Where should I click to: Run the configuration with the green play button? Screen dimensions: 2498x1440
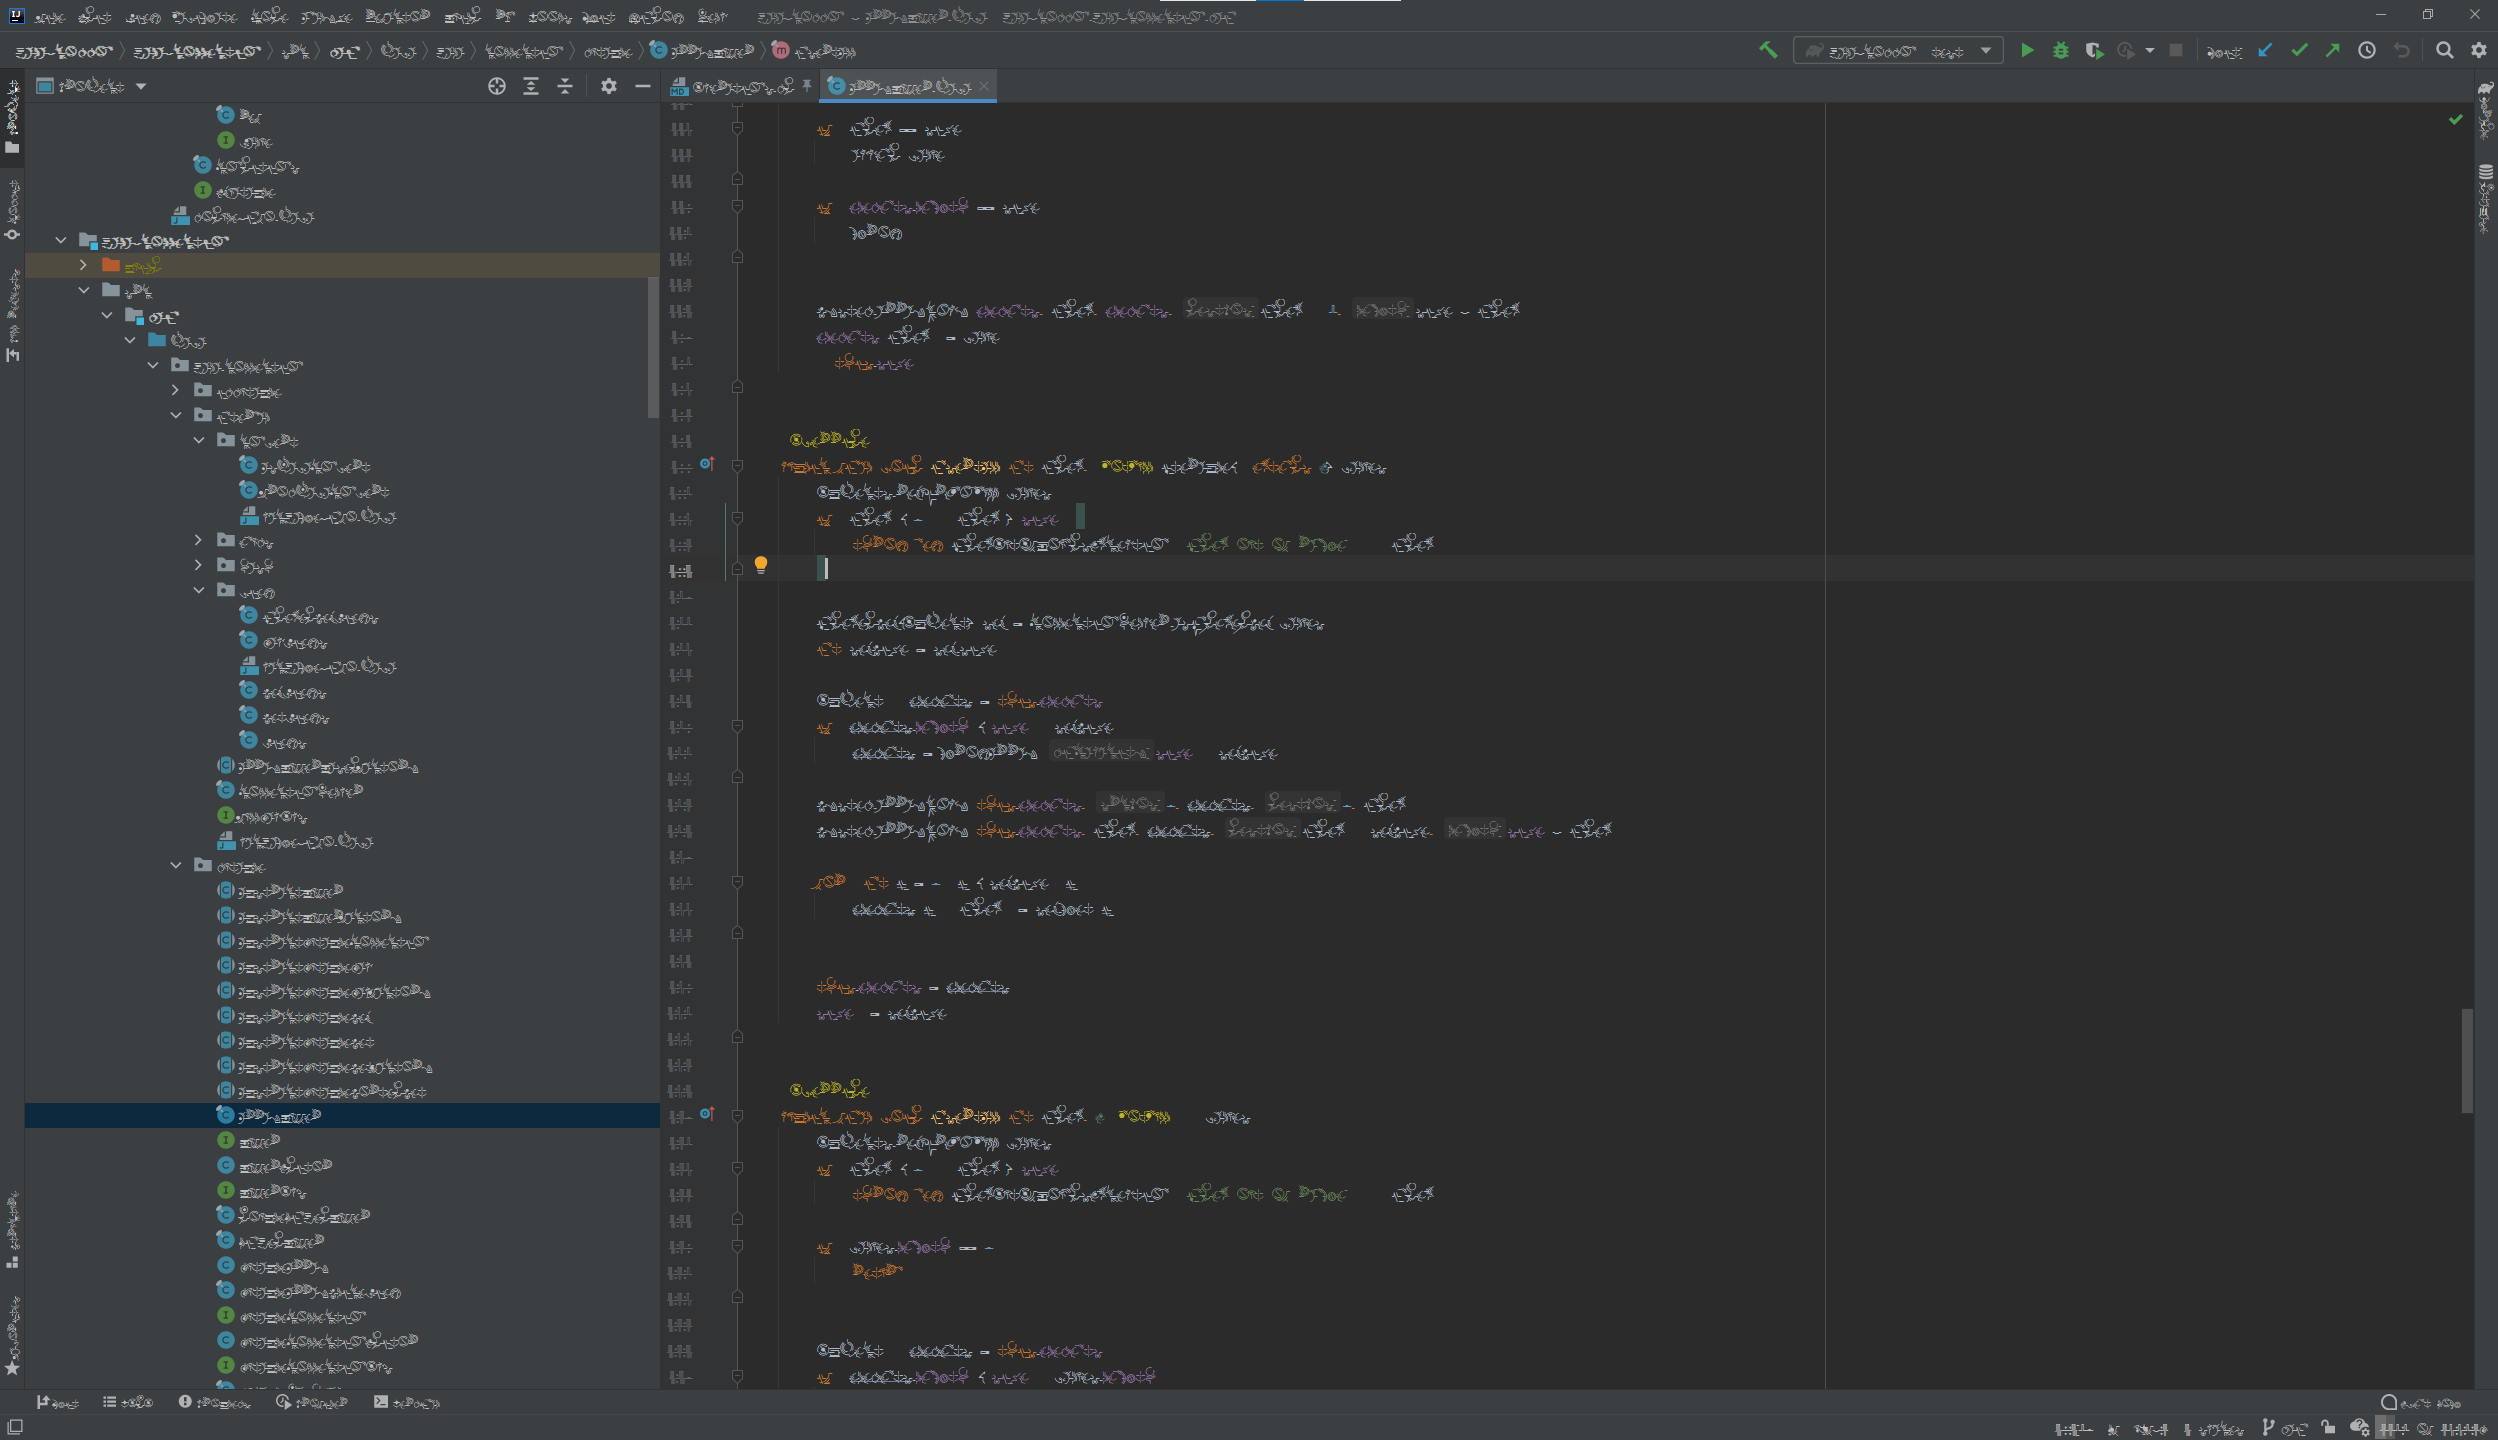pos(2027,50)
